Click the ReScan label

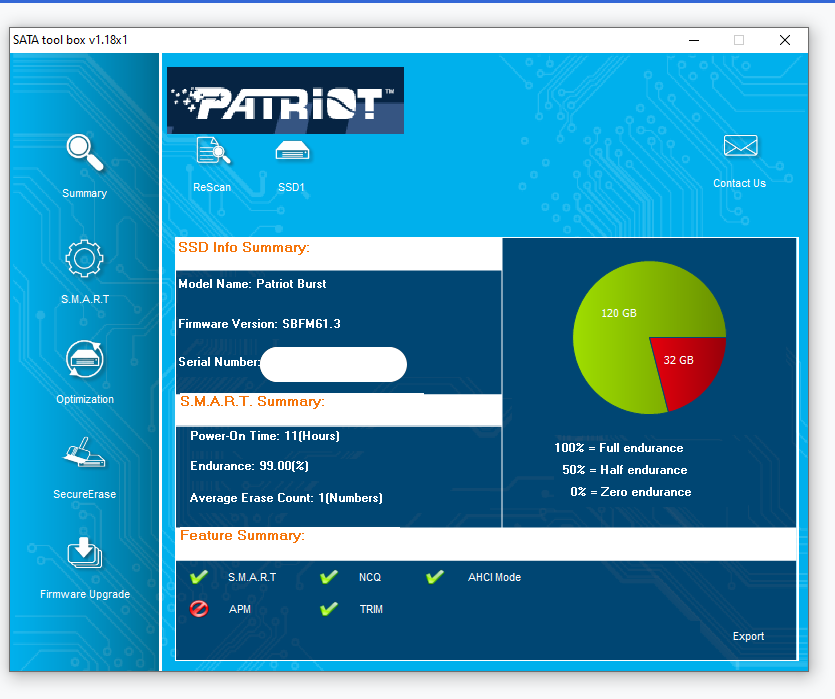point(212,187)
